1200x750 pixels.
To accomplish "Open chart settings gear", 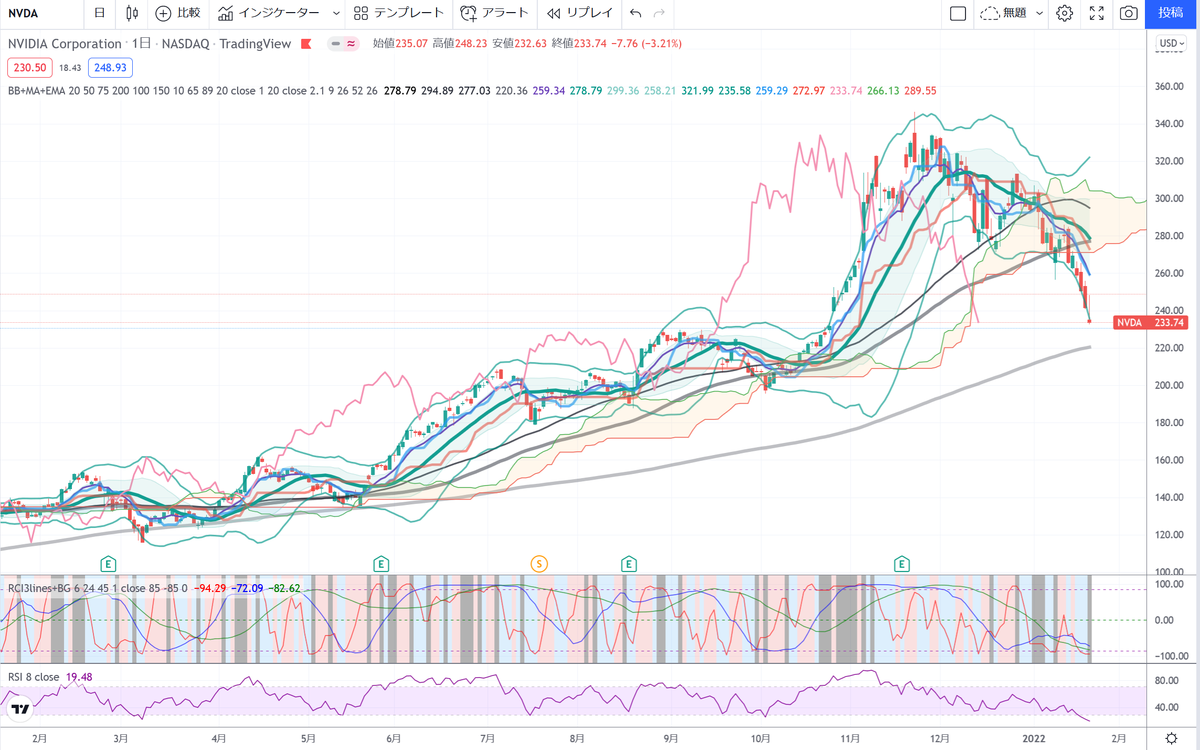I will [1064, 13].
